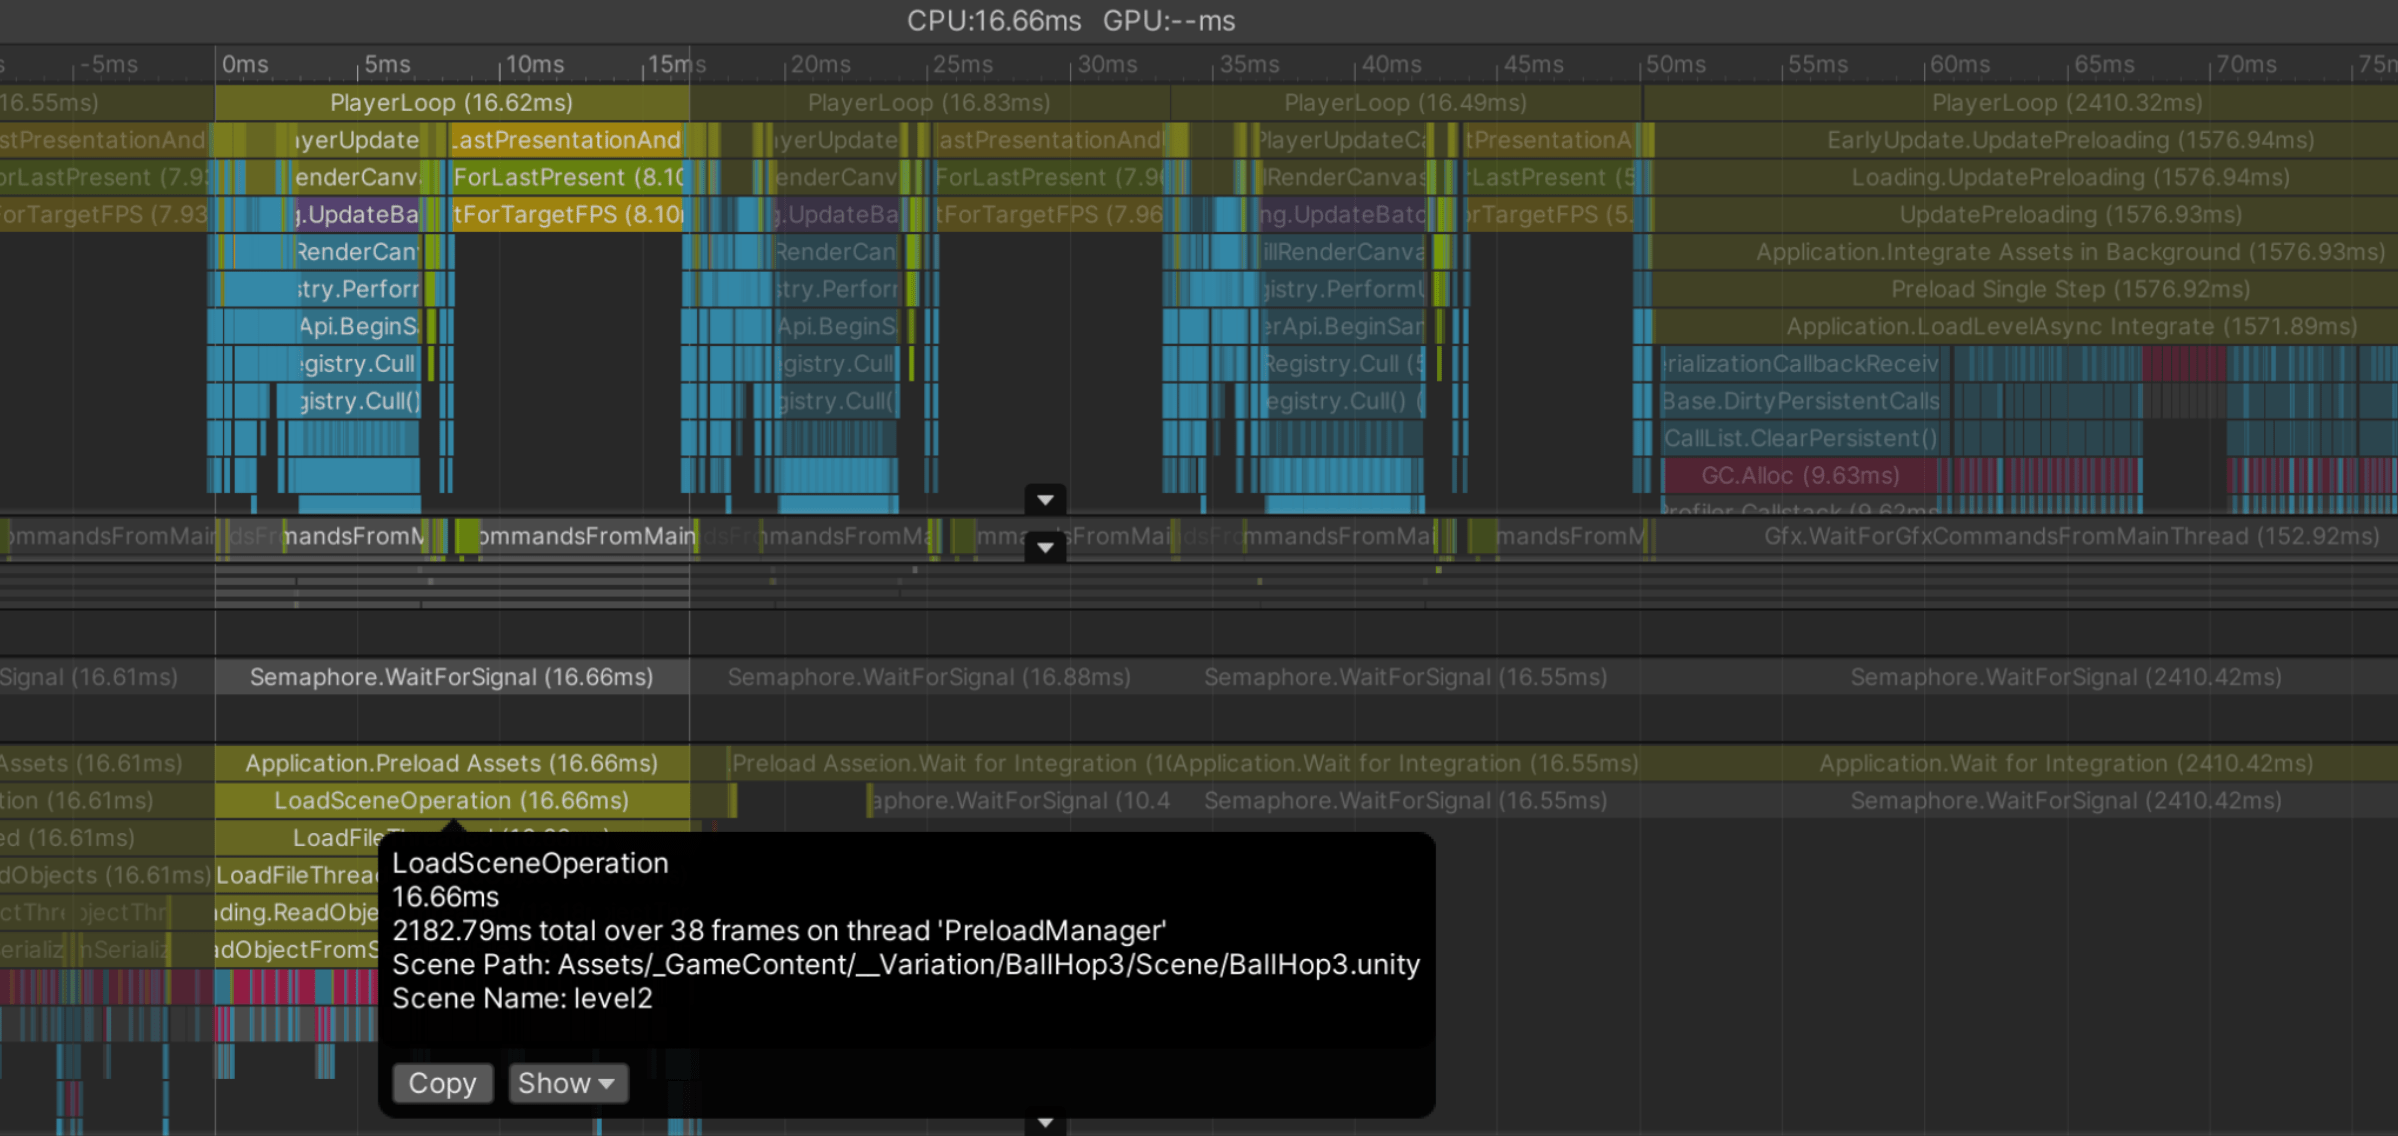Open the Show dropdown in the tooltip
The image size is (2398, 1136).
coord(567,1083)
